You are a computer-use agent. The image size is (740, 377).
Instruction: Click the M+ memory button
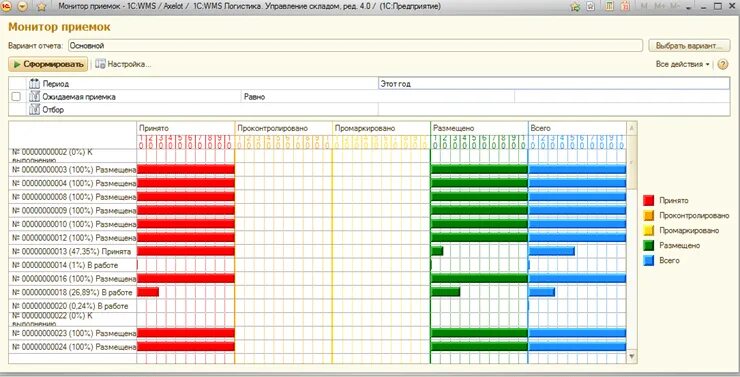click(x=659, y=7)
